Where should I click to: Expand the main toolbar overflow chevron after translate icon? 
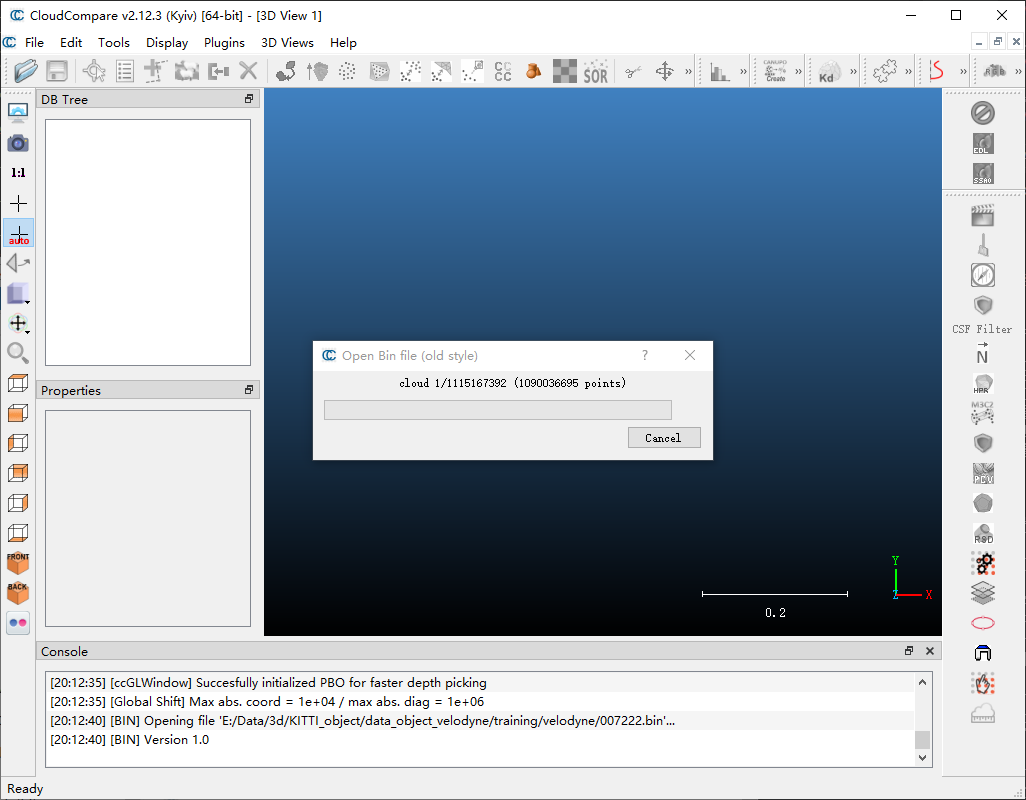point(688,71)
